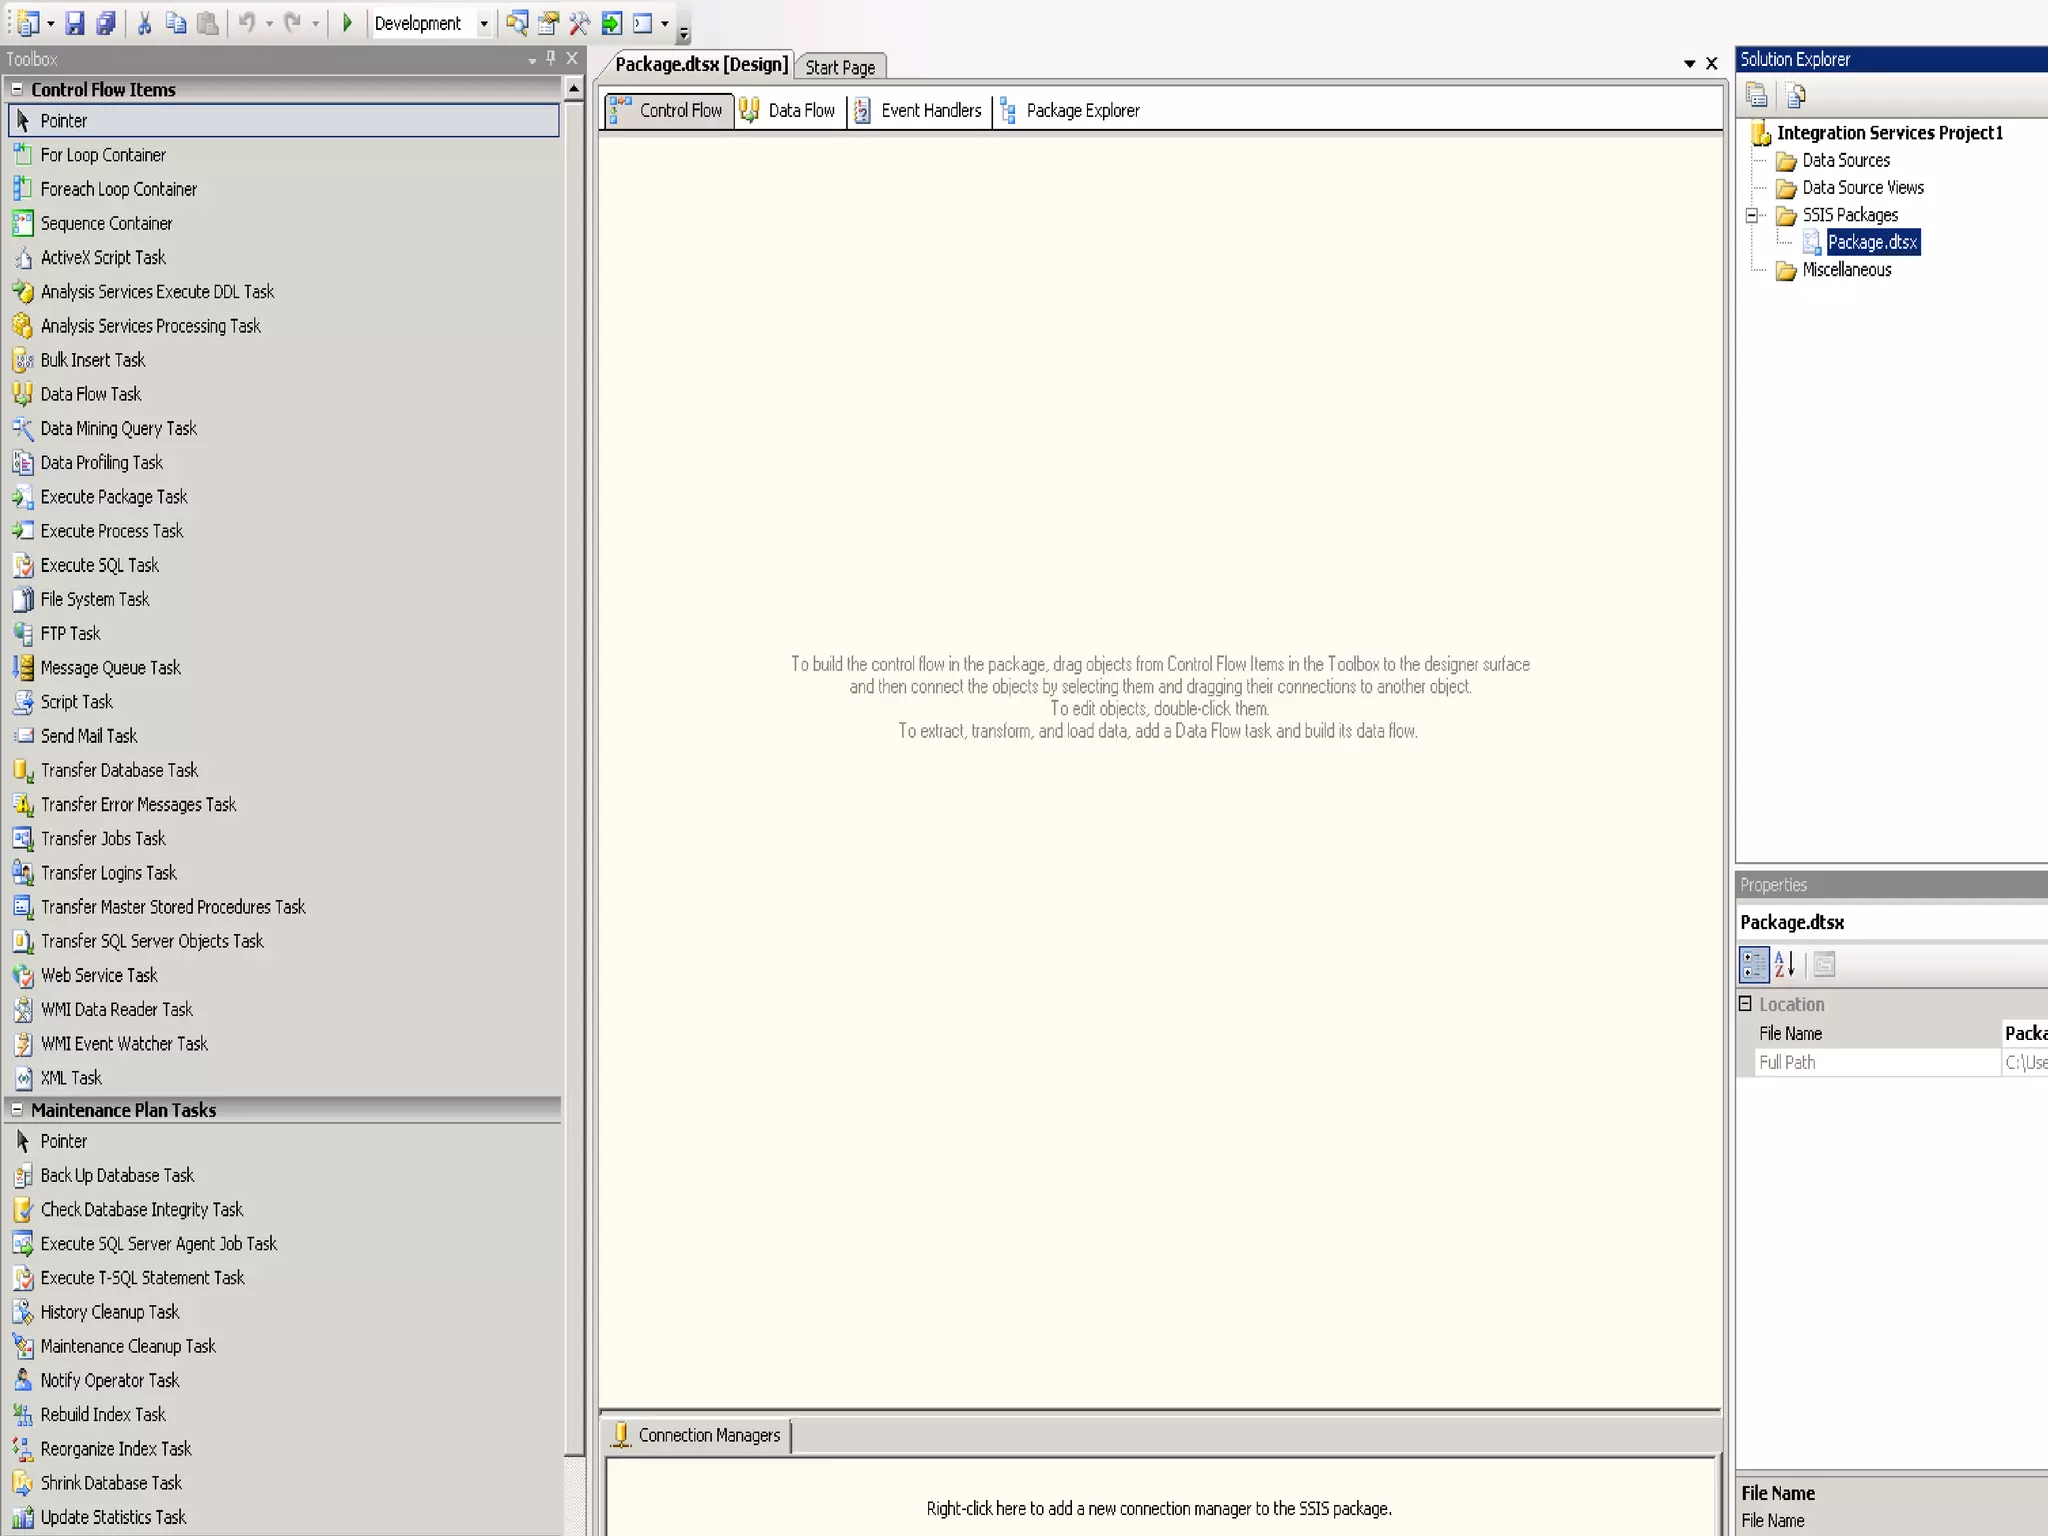Select Package.dtsx in Solution Explorer
Image resolution: width=2048 pixels, height=1536 pixels.
click(x=1872, y=242)
